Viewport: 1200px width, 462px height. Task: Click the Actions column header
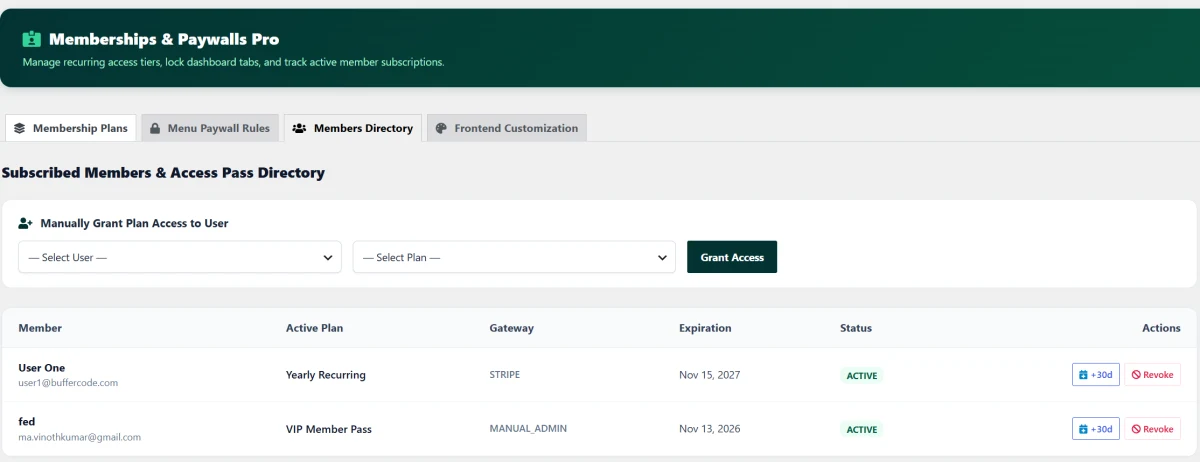pos(1161,328)
